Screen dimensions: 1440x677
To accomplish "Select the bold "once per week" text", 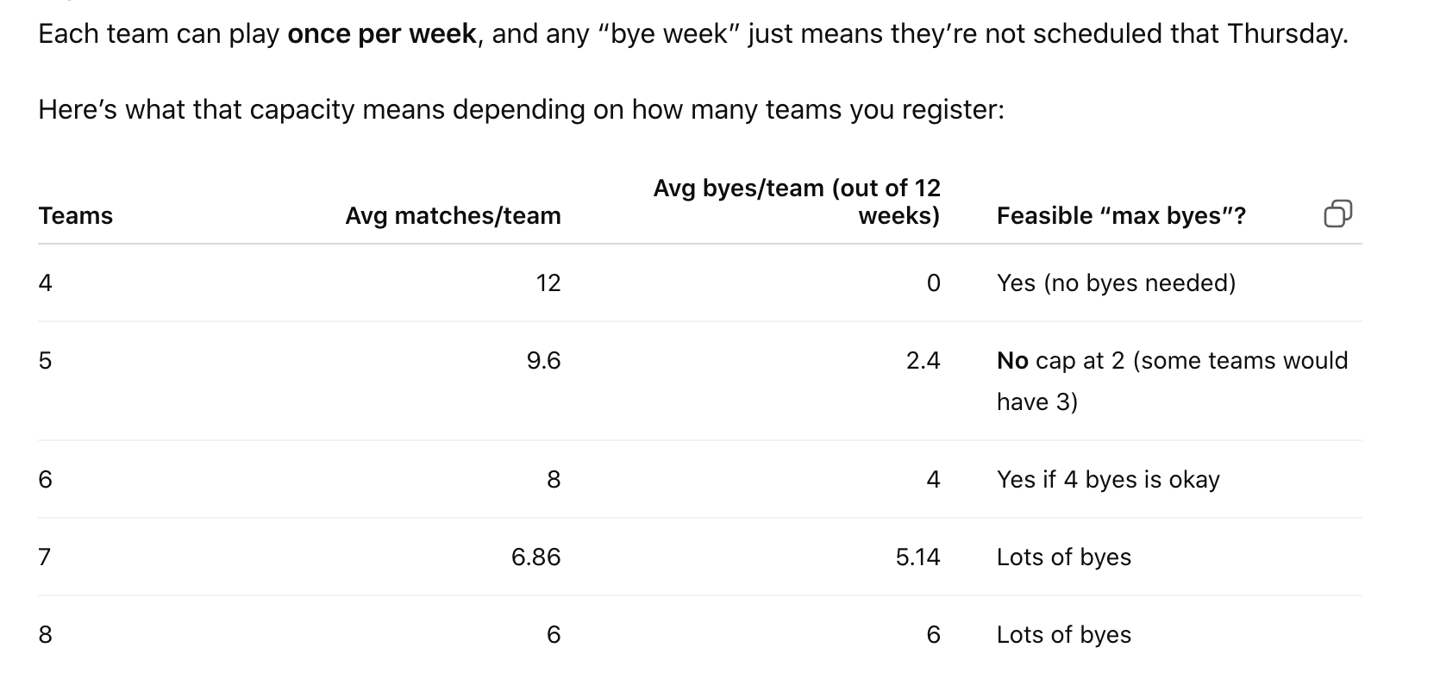I will [x=382, y=34].
